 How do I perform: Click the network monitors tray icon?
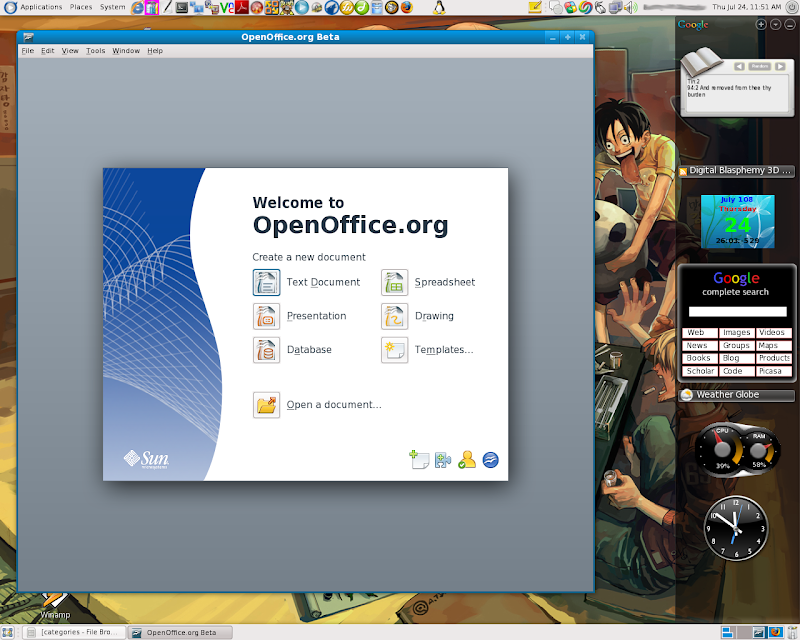(x=616, y=7)
